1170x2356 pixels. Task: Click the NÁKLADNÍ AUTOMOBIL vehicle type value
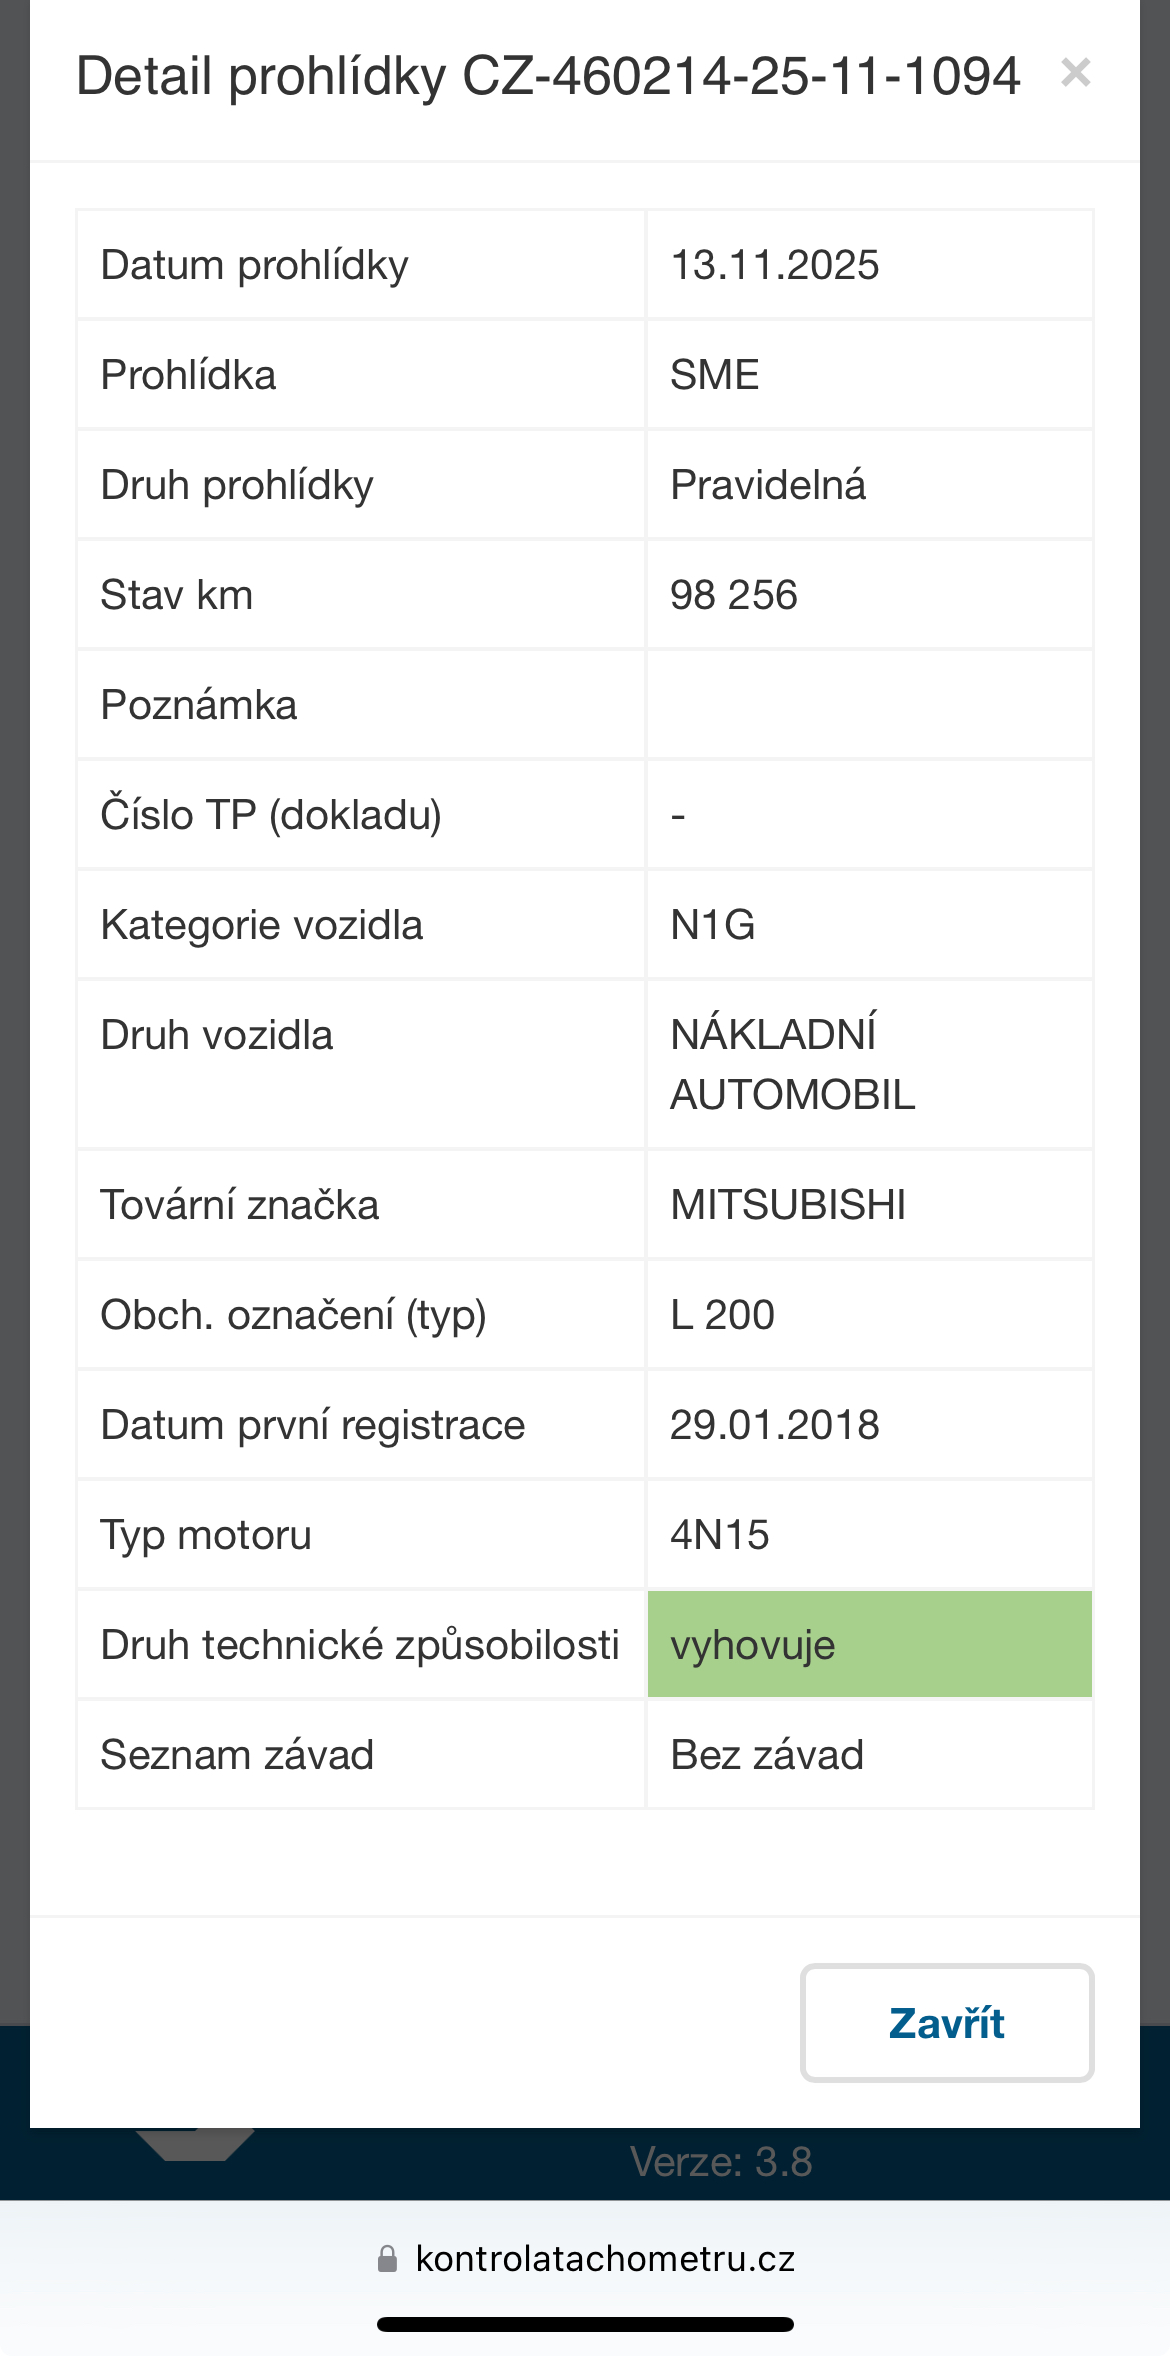792,1064
